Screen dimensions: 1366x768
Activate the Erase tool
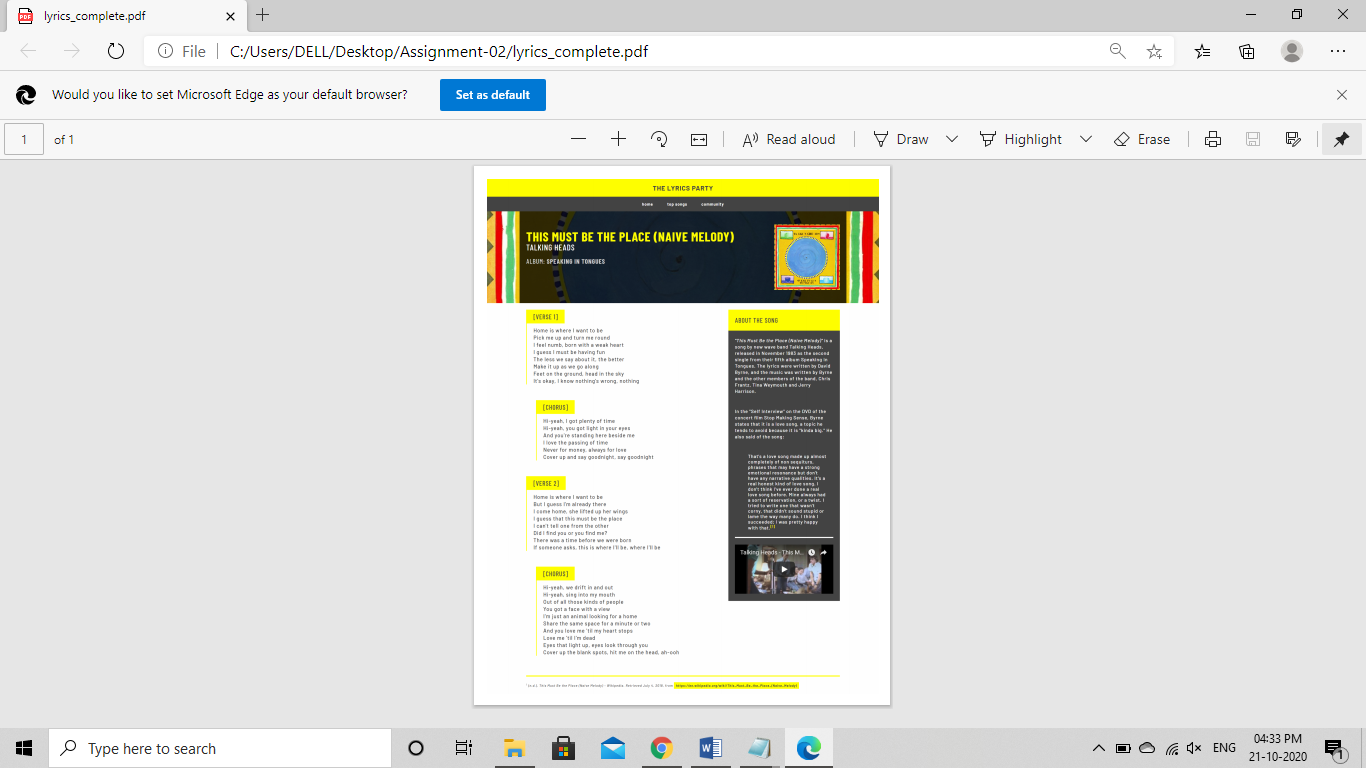[x=1142, y=139]
